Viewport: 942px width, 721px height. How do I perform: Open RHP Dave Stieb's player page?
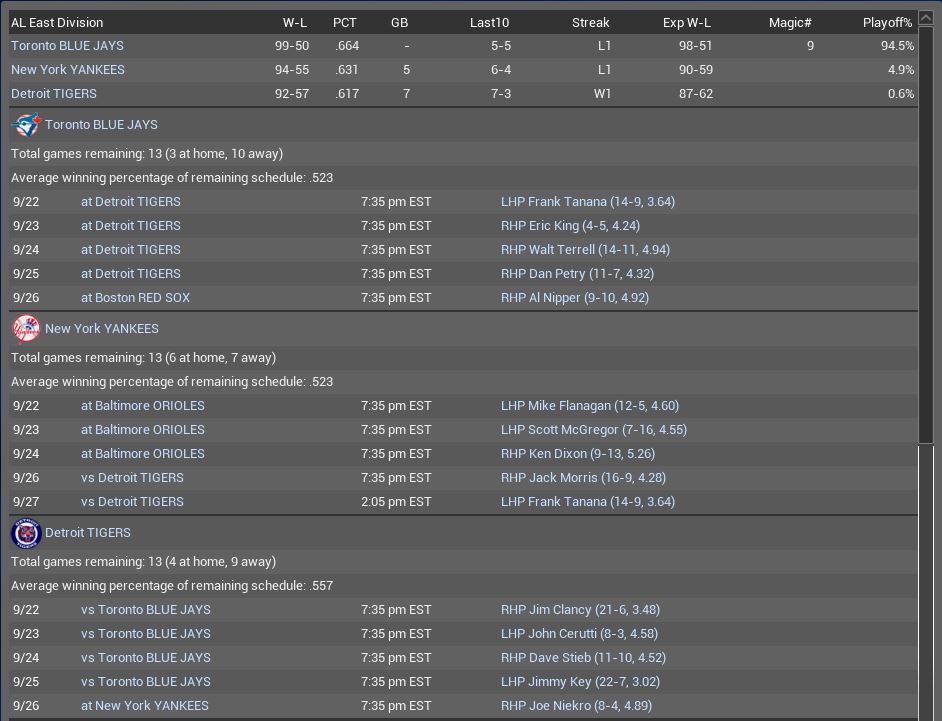point(583,658)
